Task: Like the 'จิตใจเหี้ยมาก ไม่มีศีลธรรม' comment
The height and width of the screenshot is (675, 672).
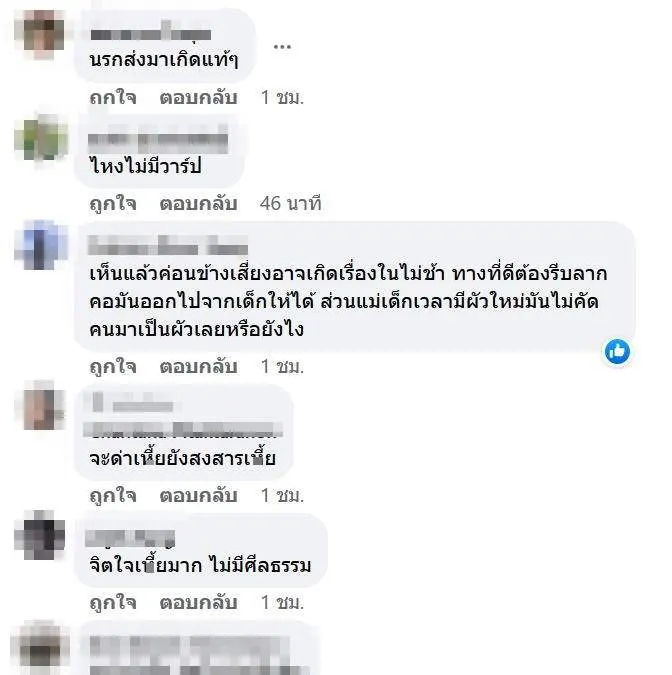Action: coord(113,602)
